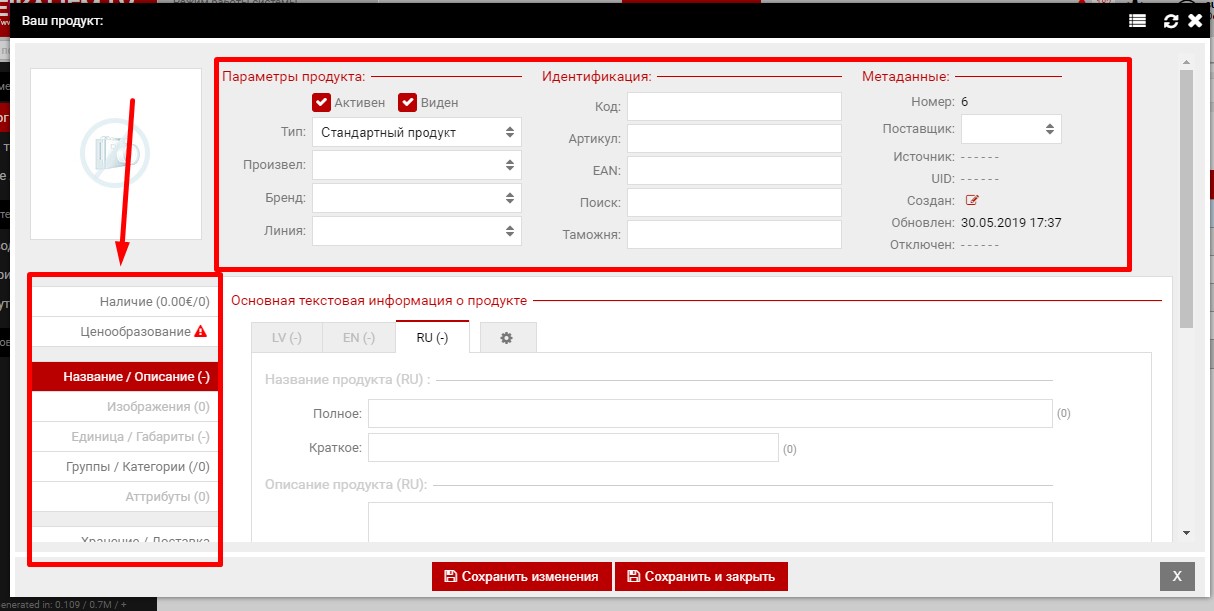Toggle the Виден checkbox
1214x611 pixels.
(x=407, y=102)
